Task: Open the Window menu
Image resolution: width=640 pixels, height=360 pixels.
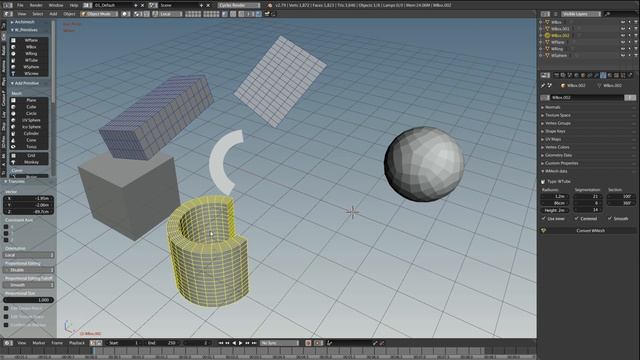Action: point(56,5)
